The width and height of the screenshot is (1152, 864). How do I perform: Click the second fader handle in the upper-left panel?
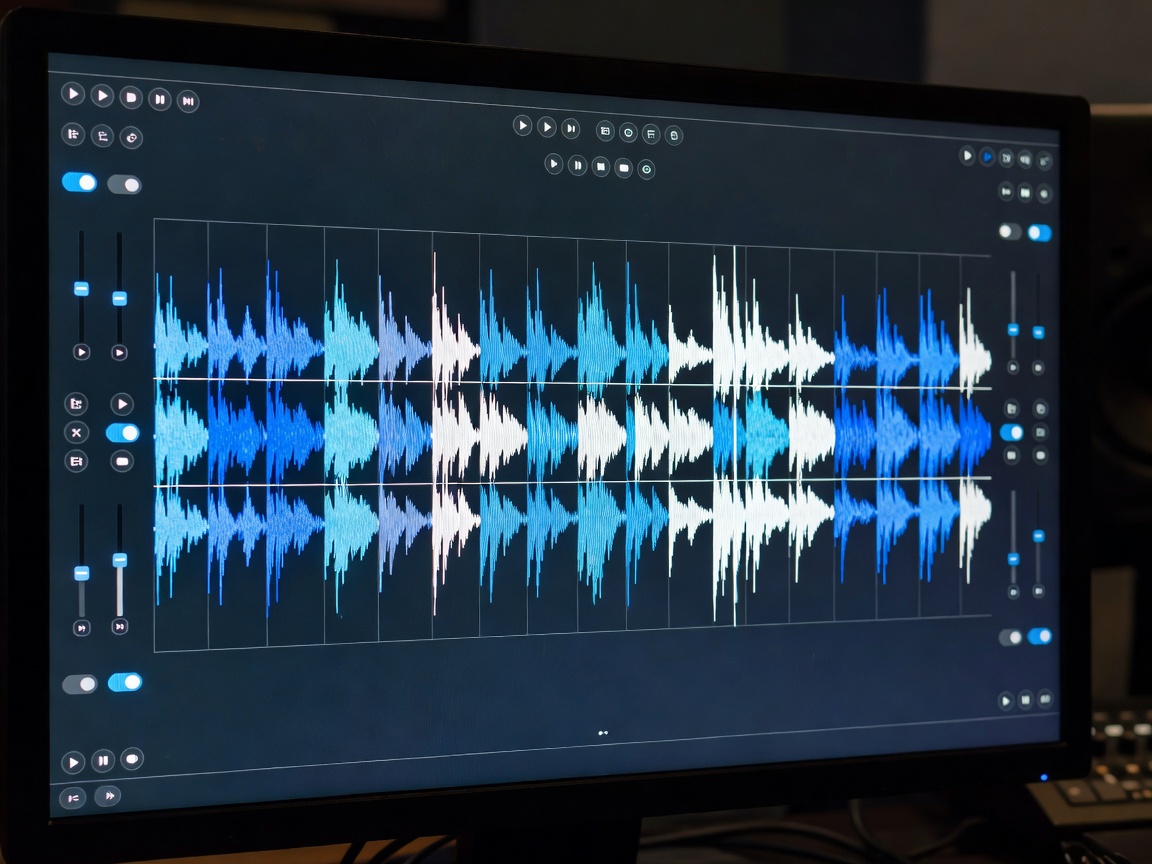pos(119,298)
